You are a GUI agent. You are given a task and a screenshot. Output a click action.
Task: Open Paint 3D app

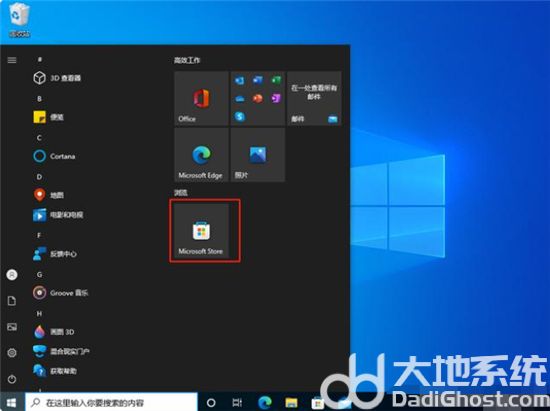click(x=53, y=331)
